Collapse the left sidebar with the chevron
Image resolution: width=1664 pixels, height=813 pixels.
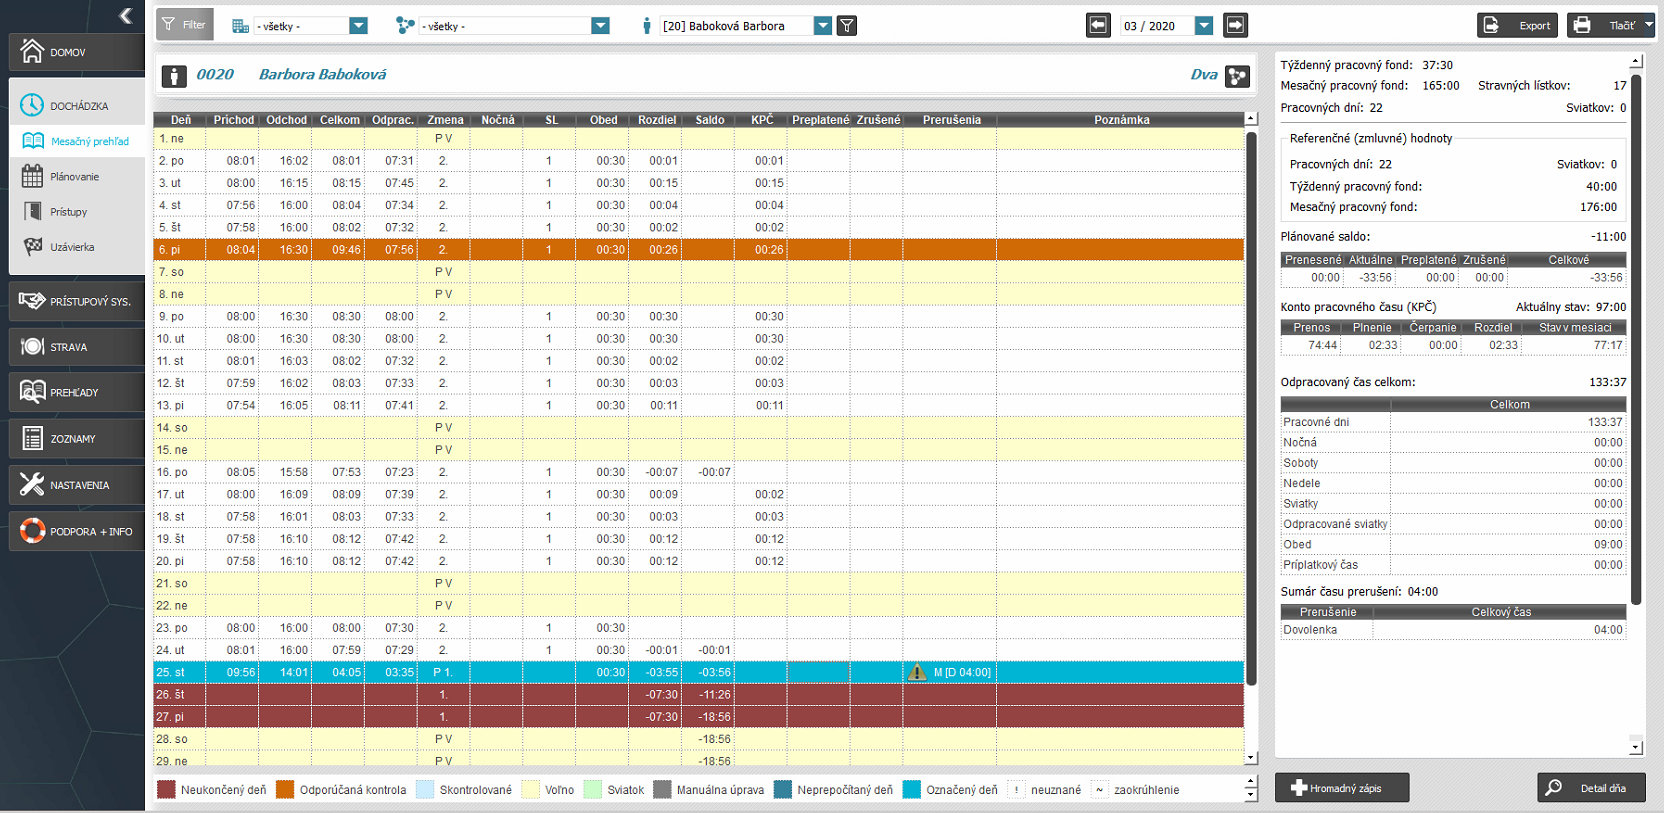(x=125, y=15)
